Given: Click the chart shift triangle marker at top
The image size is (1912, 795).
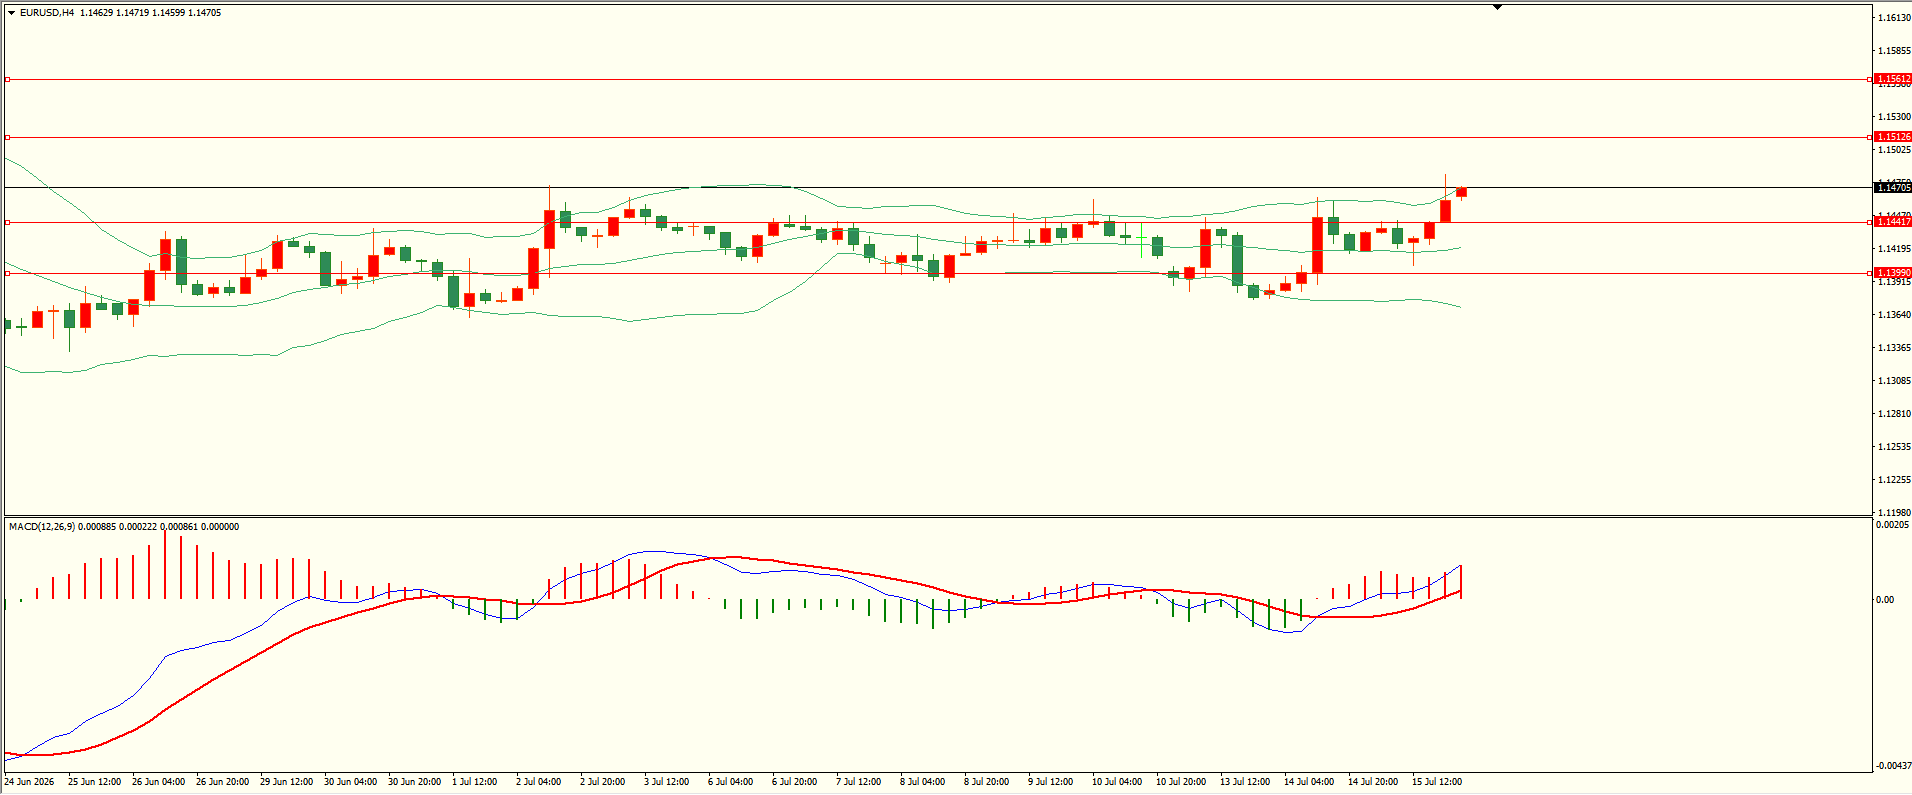Looking at the screenshot, I should 1497,8.
